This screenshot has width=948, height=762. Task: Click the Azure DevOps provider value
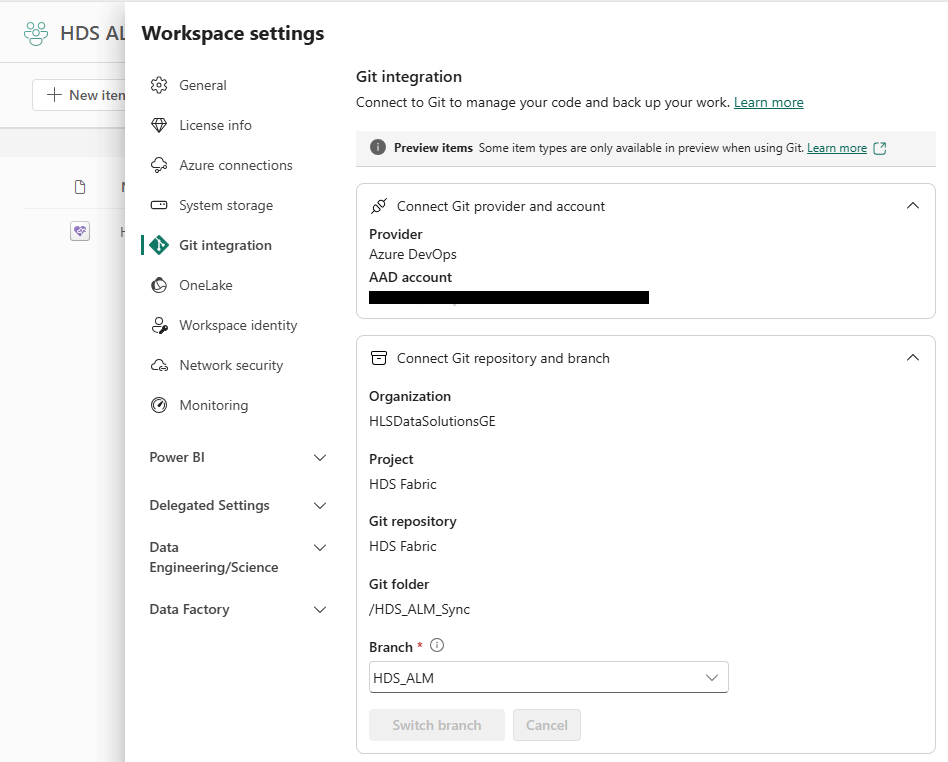pos(413,254)
